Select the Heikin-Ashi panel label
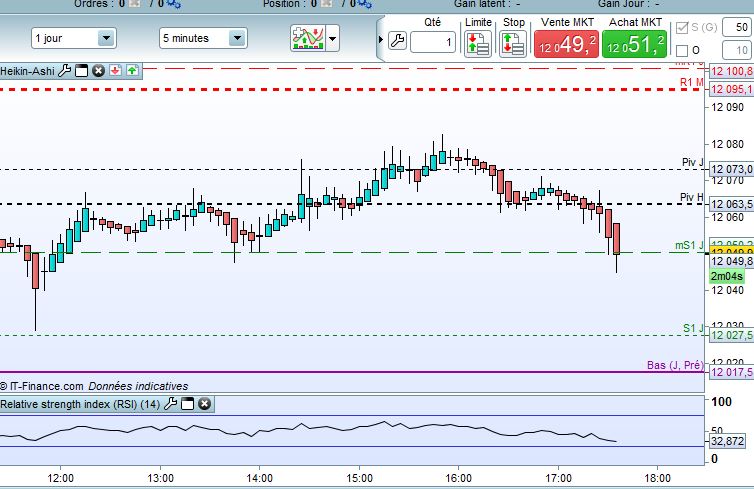754x489 pixels. tap(27, 71)
